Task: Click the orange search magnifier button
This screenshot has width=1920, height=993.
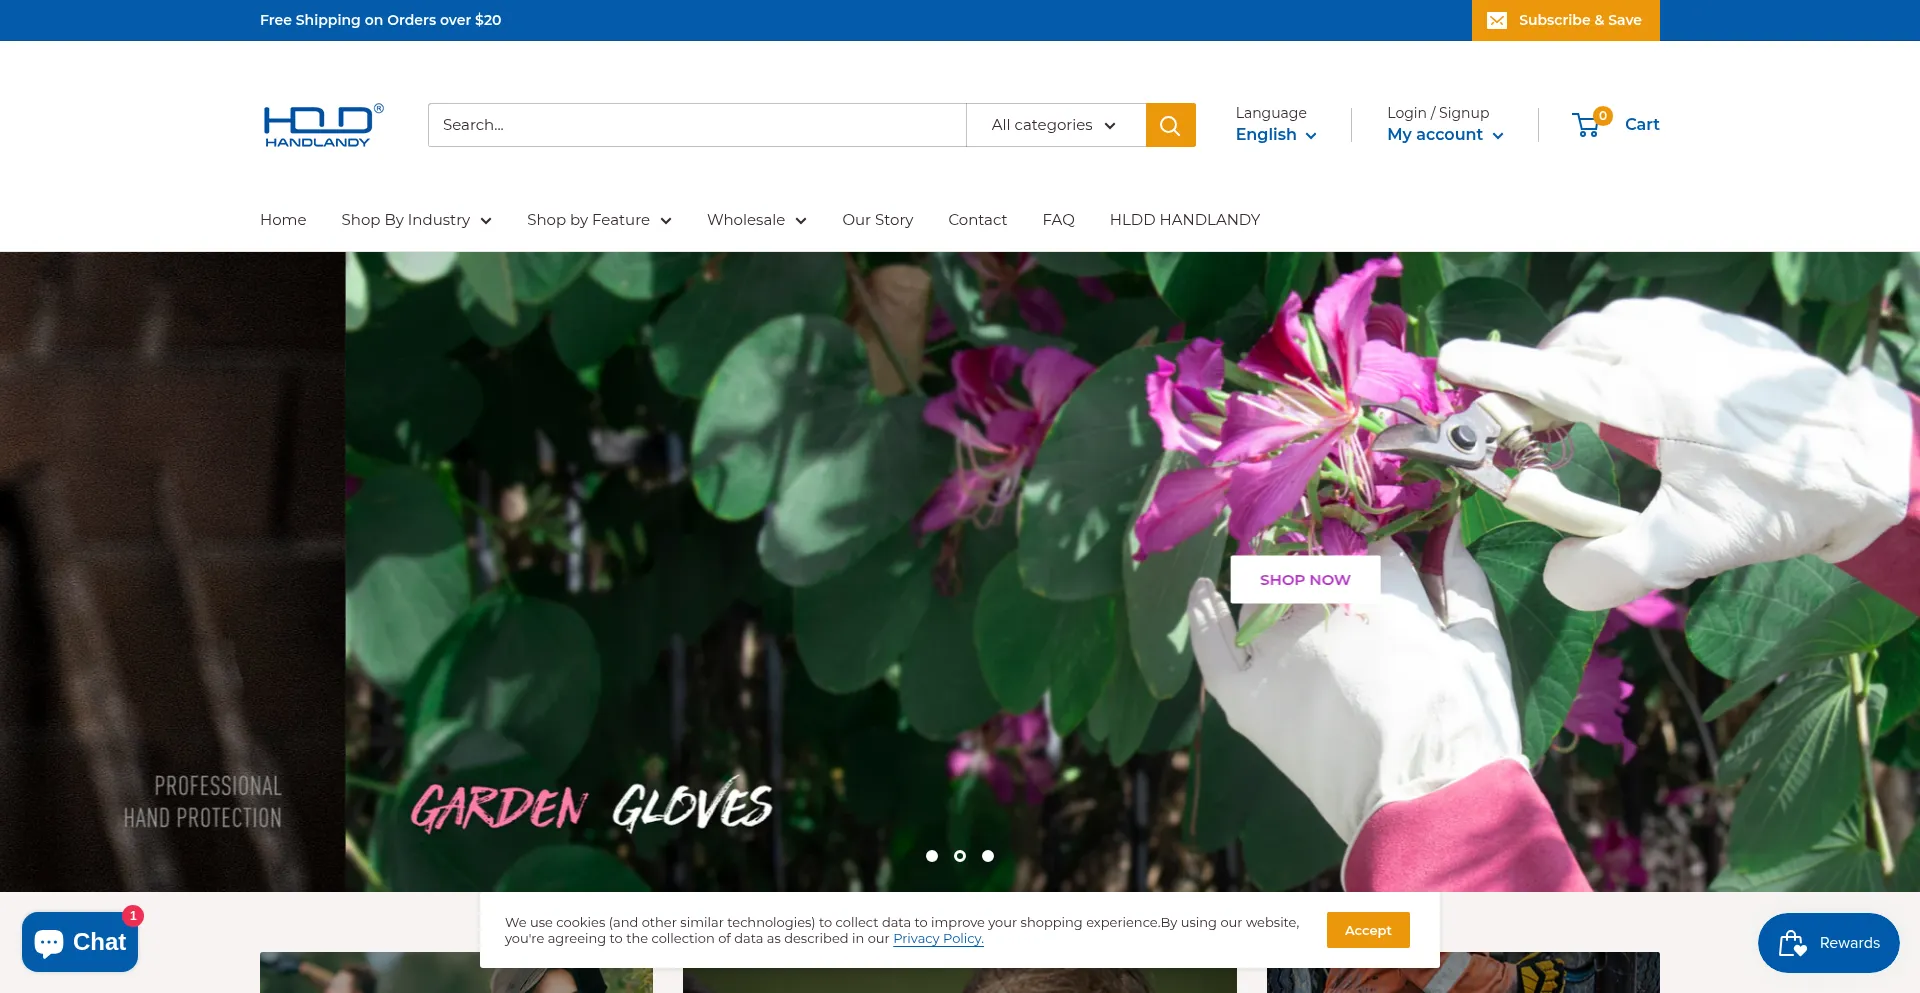Action: pyautogui.click(x=1170, y=125)
